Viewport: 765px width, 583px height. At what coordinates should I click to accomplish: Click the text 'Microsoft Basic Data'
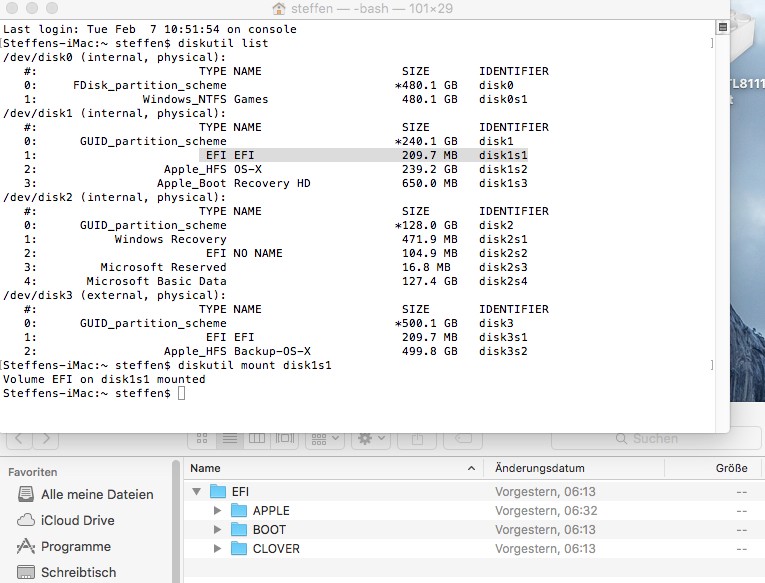click(157, 281)
